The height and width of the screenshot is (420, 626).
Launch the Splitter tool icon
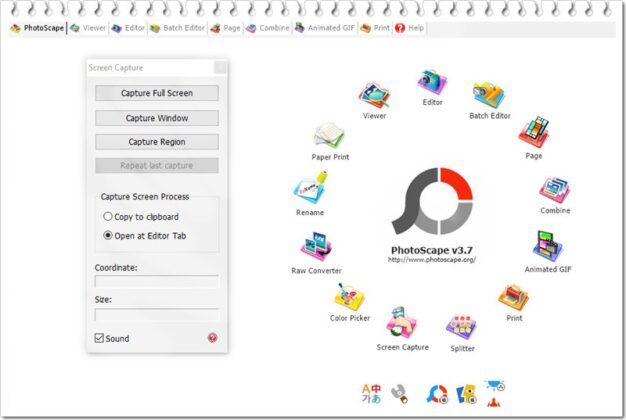click(x=462, y=327)
